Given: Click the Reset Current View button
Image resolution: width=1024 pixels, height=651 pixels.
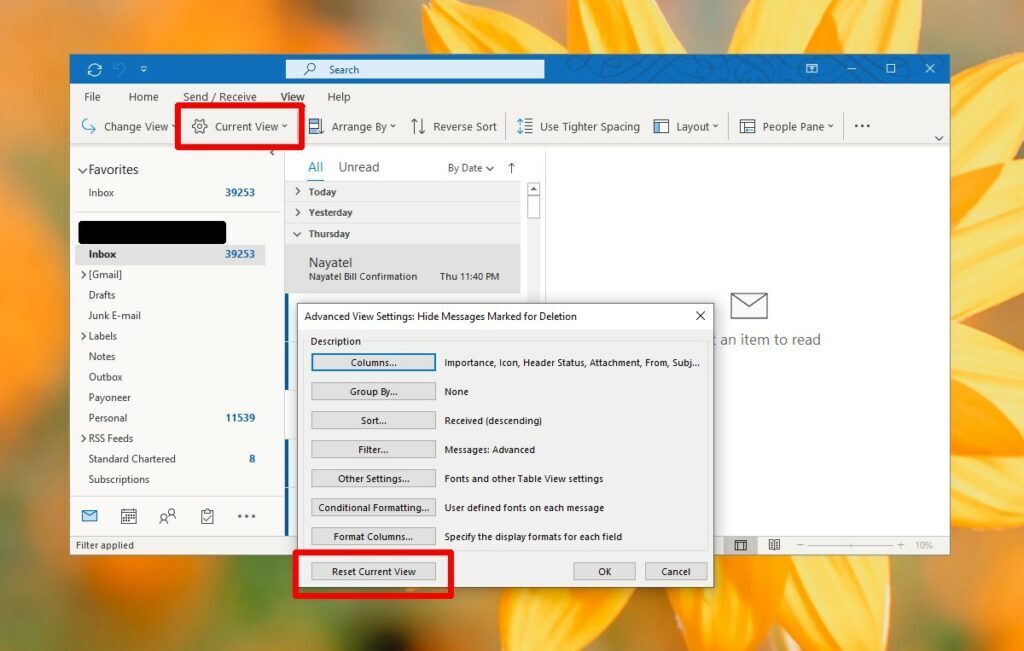Looking at the screenshot, I should [371, 571].
